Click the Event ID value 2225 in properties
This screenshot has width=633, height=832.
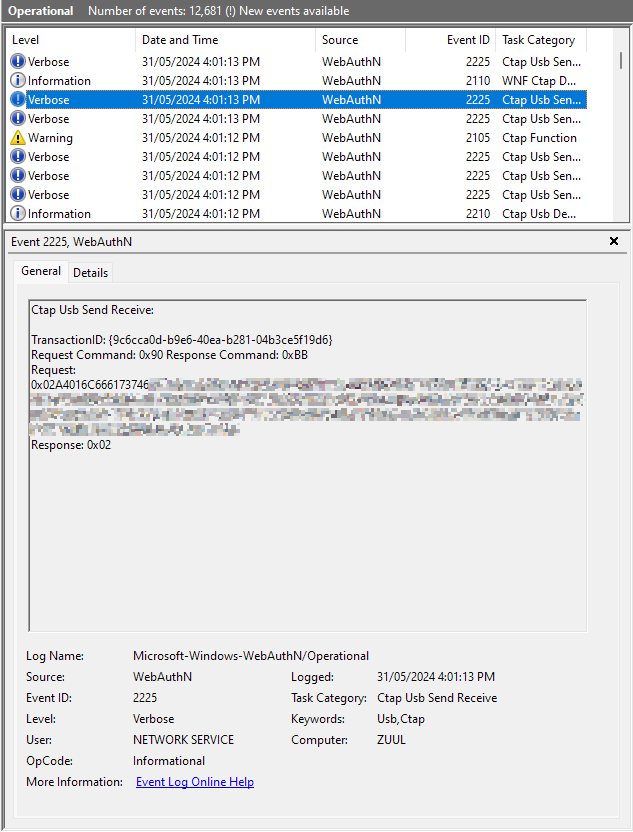click(145, 698)
